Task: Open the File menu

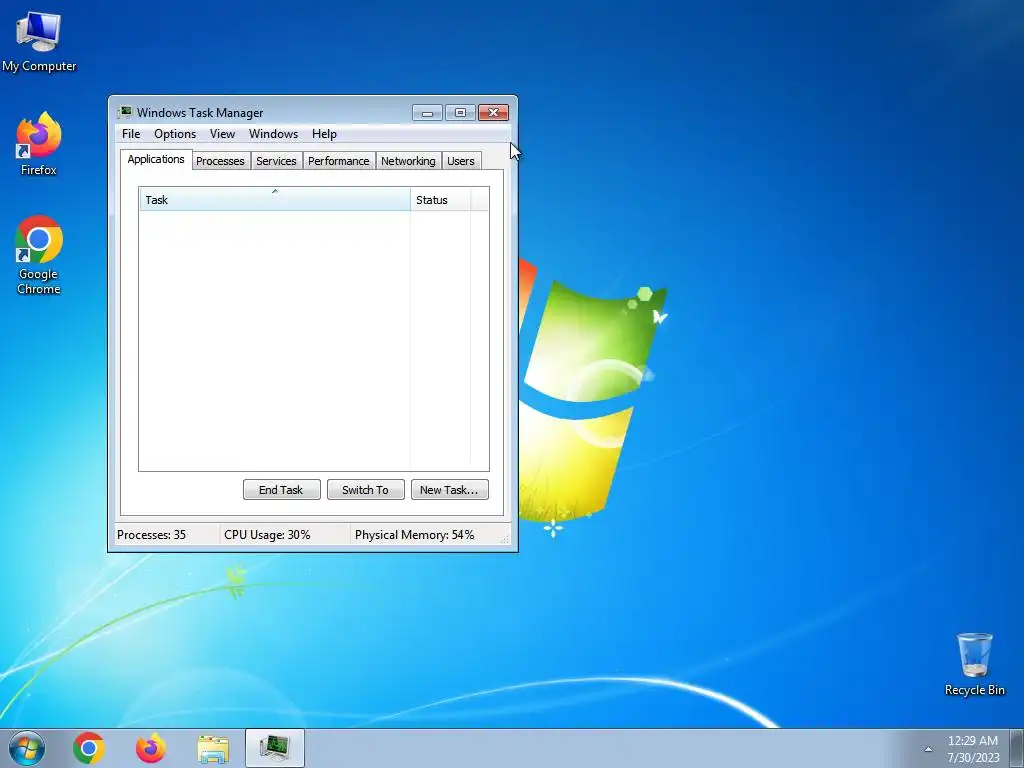Action: point(131,134)
